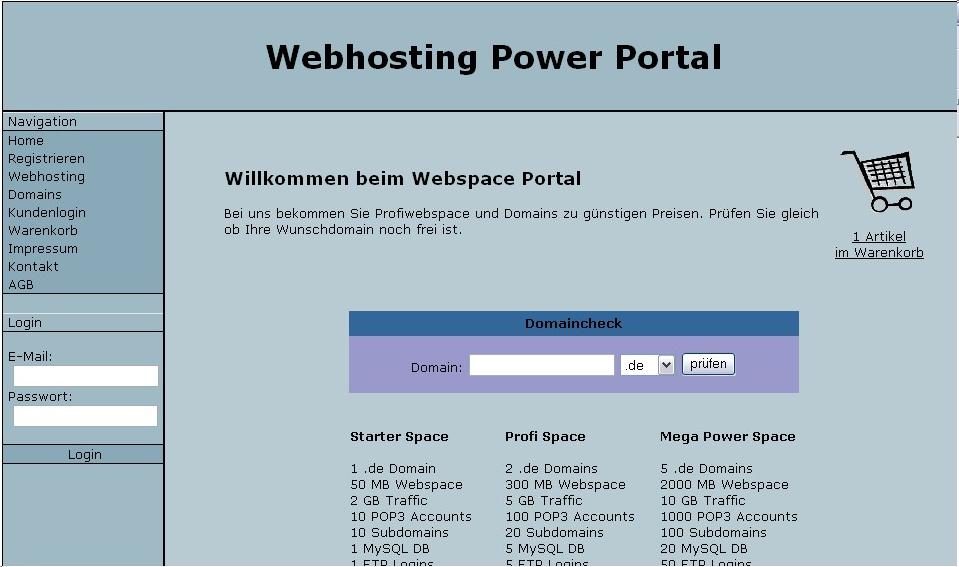This screenshot has height=567, width=959.
Task: Click the shopping cart icon
Action: click(878, 181)
